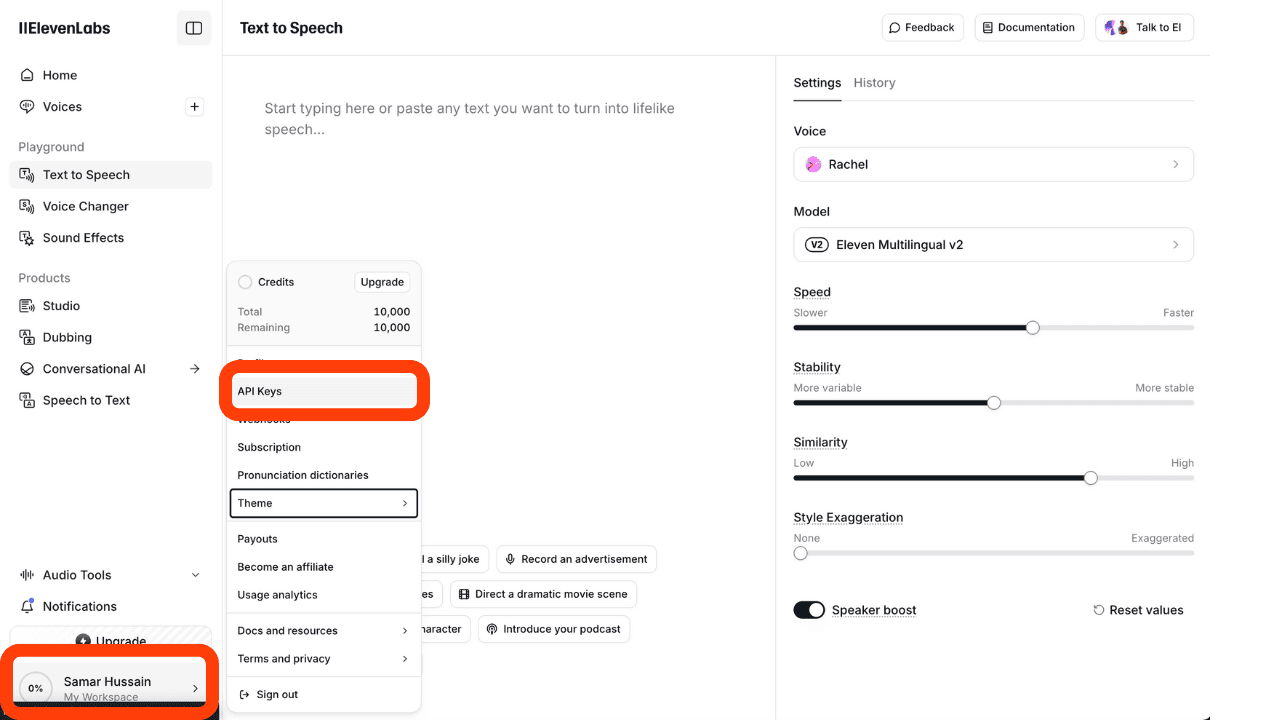This screenshot has width=1280, height=720.
Task: Click the Sound Effects icon
Action: pyautogui.click(x=27, y=238)
